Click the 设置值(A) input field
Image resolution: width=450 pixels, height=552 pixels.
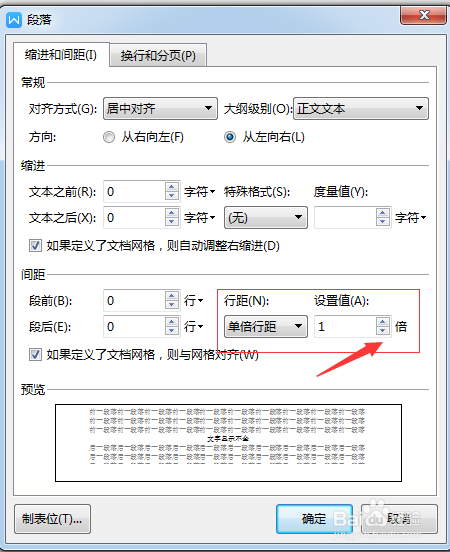point(345,327)
